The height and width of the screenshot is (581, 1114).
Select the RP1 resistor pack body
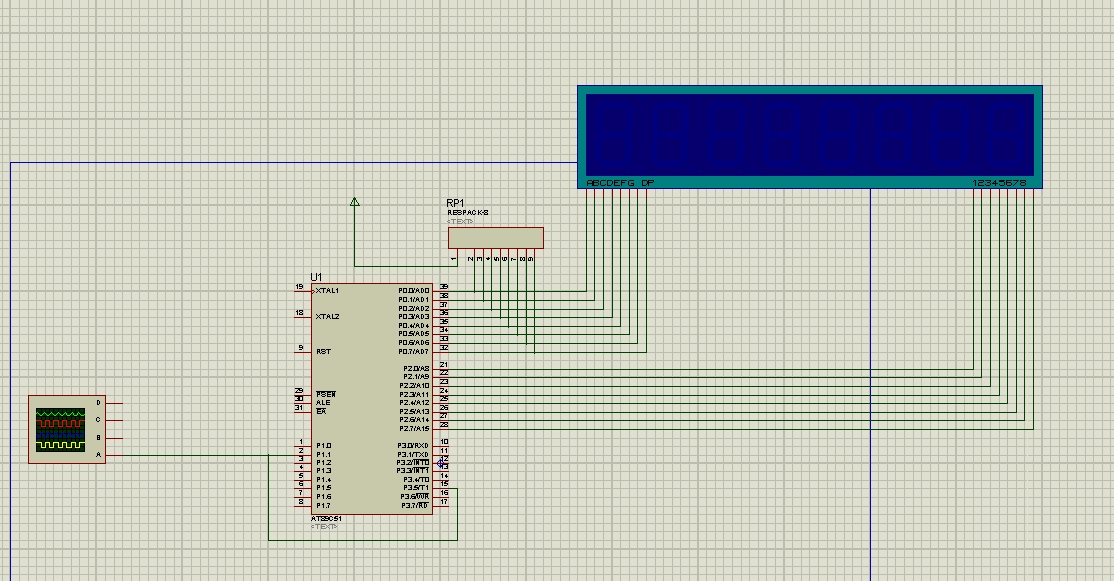click(x=496, y=238)
